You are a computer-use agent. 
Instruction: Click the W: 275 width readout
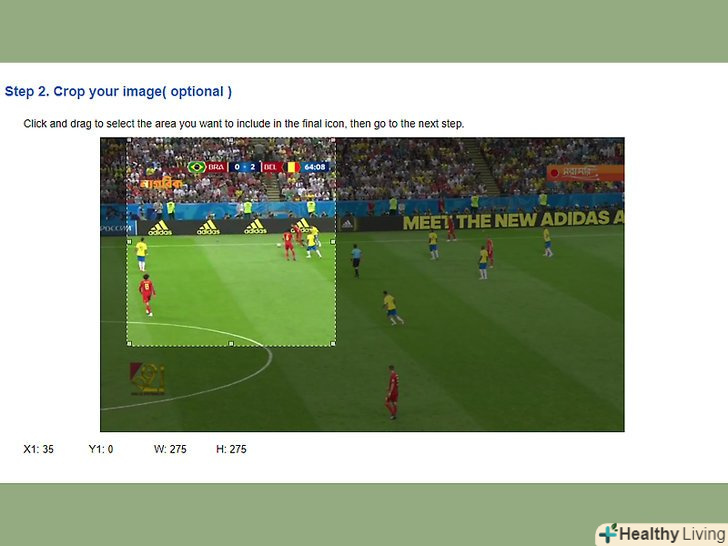click(170, 449)
